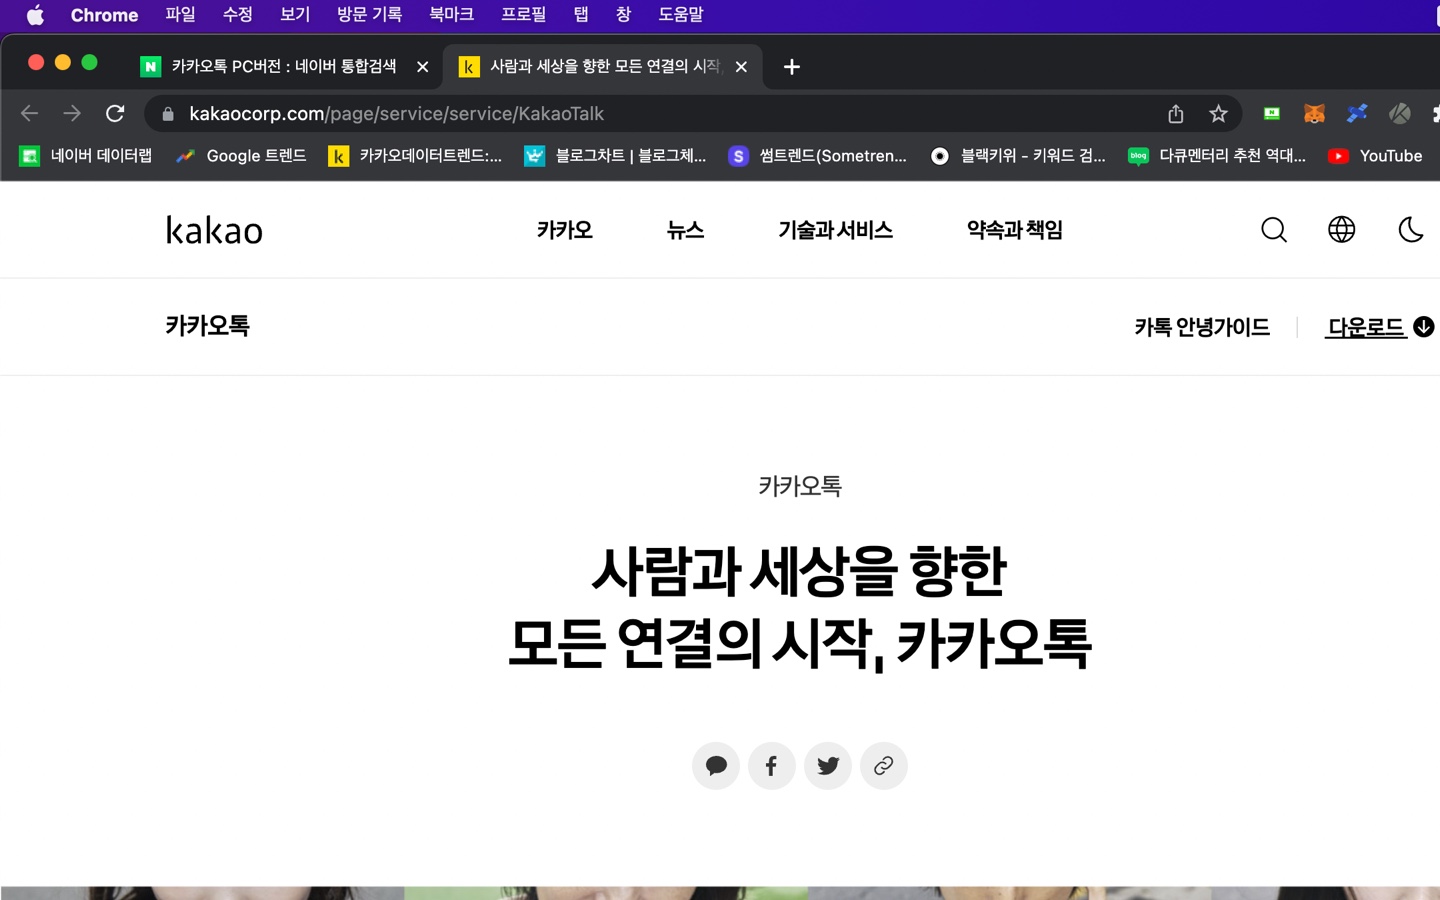
Task: Open the Apple menu
Action: pos(35,15)
